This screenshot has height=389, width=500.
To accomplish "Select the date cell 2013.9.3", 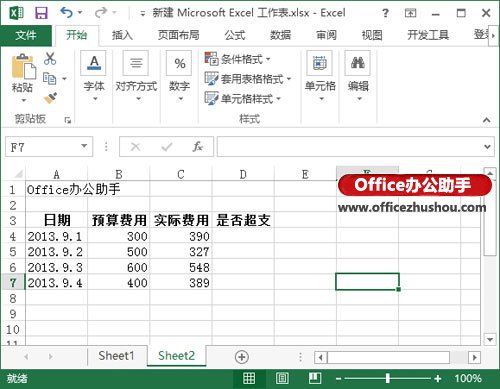I will [x=56, y=267].
